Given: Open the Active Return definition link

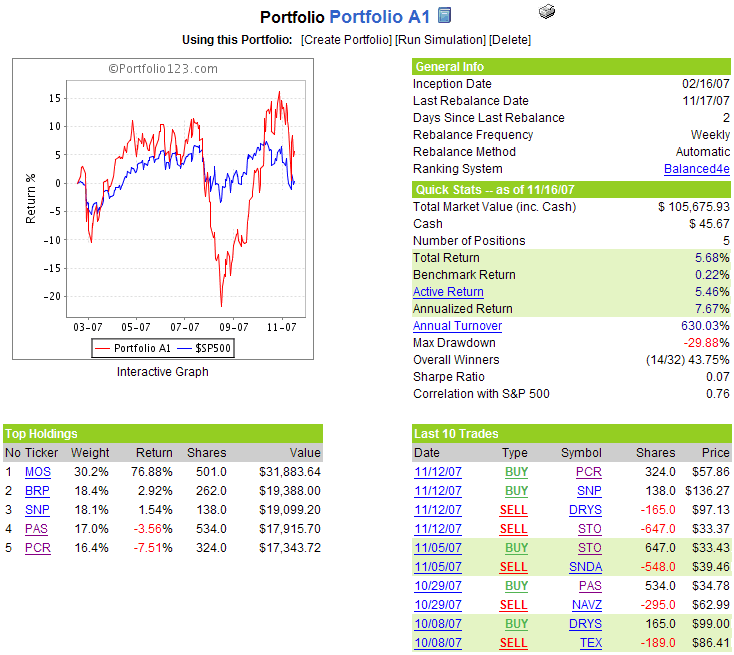Looking at the screenshot, I should (x=448, y=292).
